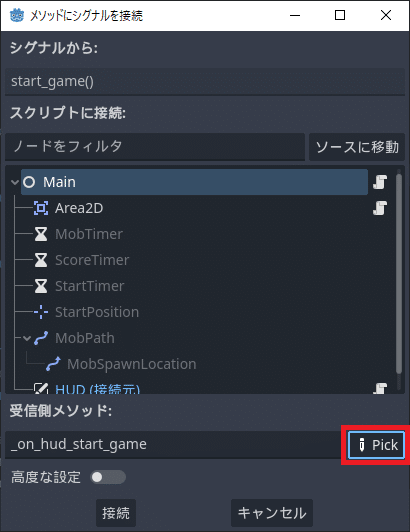Collapse the Main node tree
Screen dimensions: 410x532
click(x=15, y=182)
